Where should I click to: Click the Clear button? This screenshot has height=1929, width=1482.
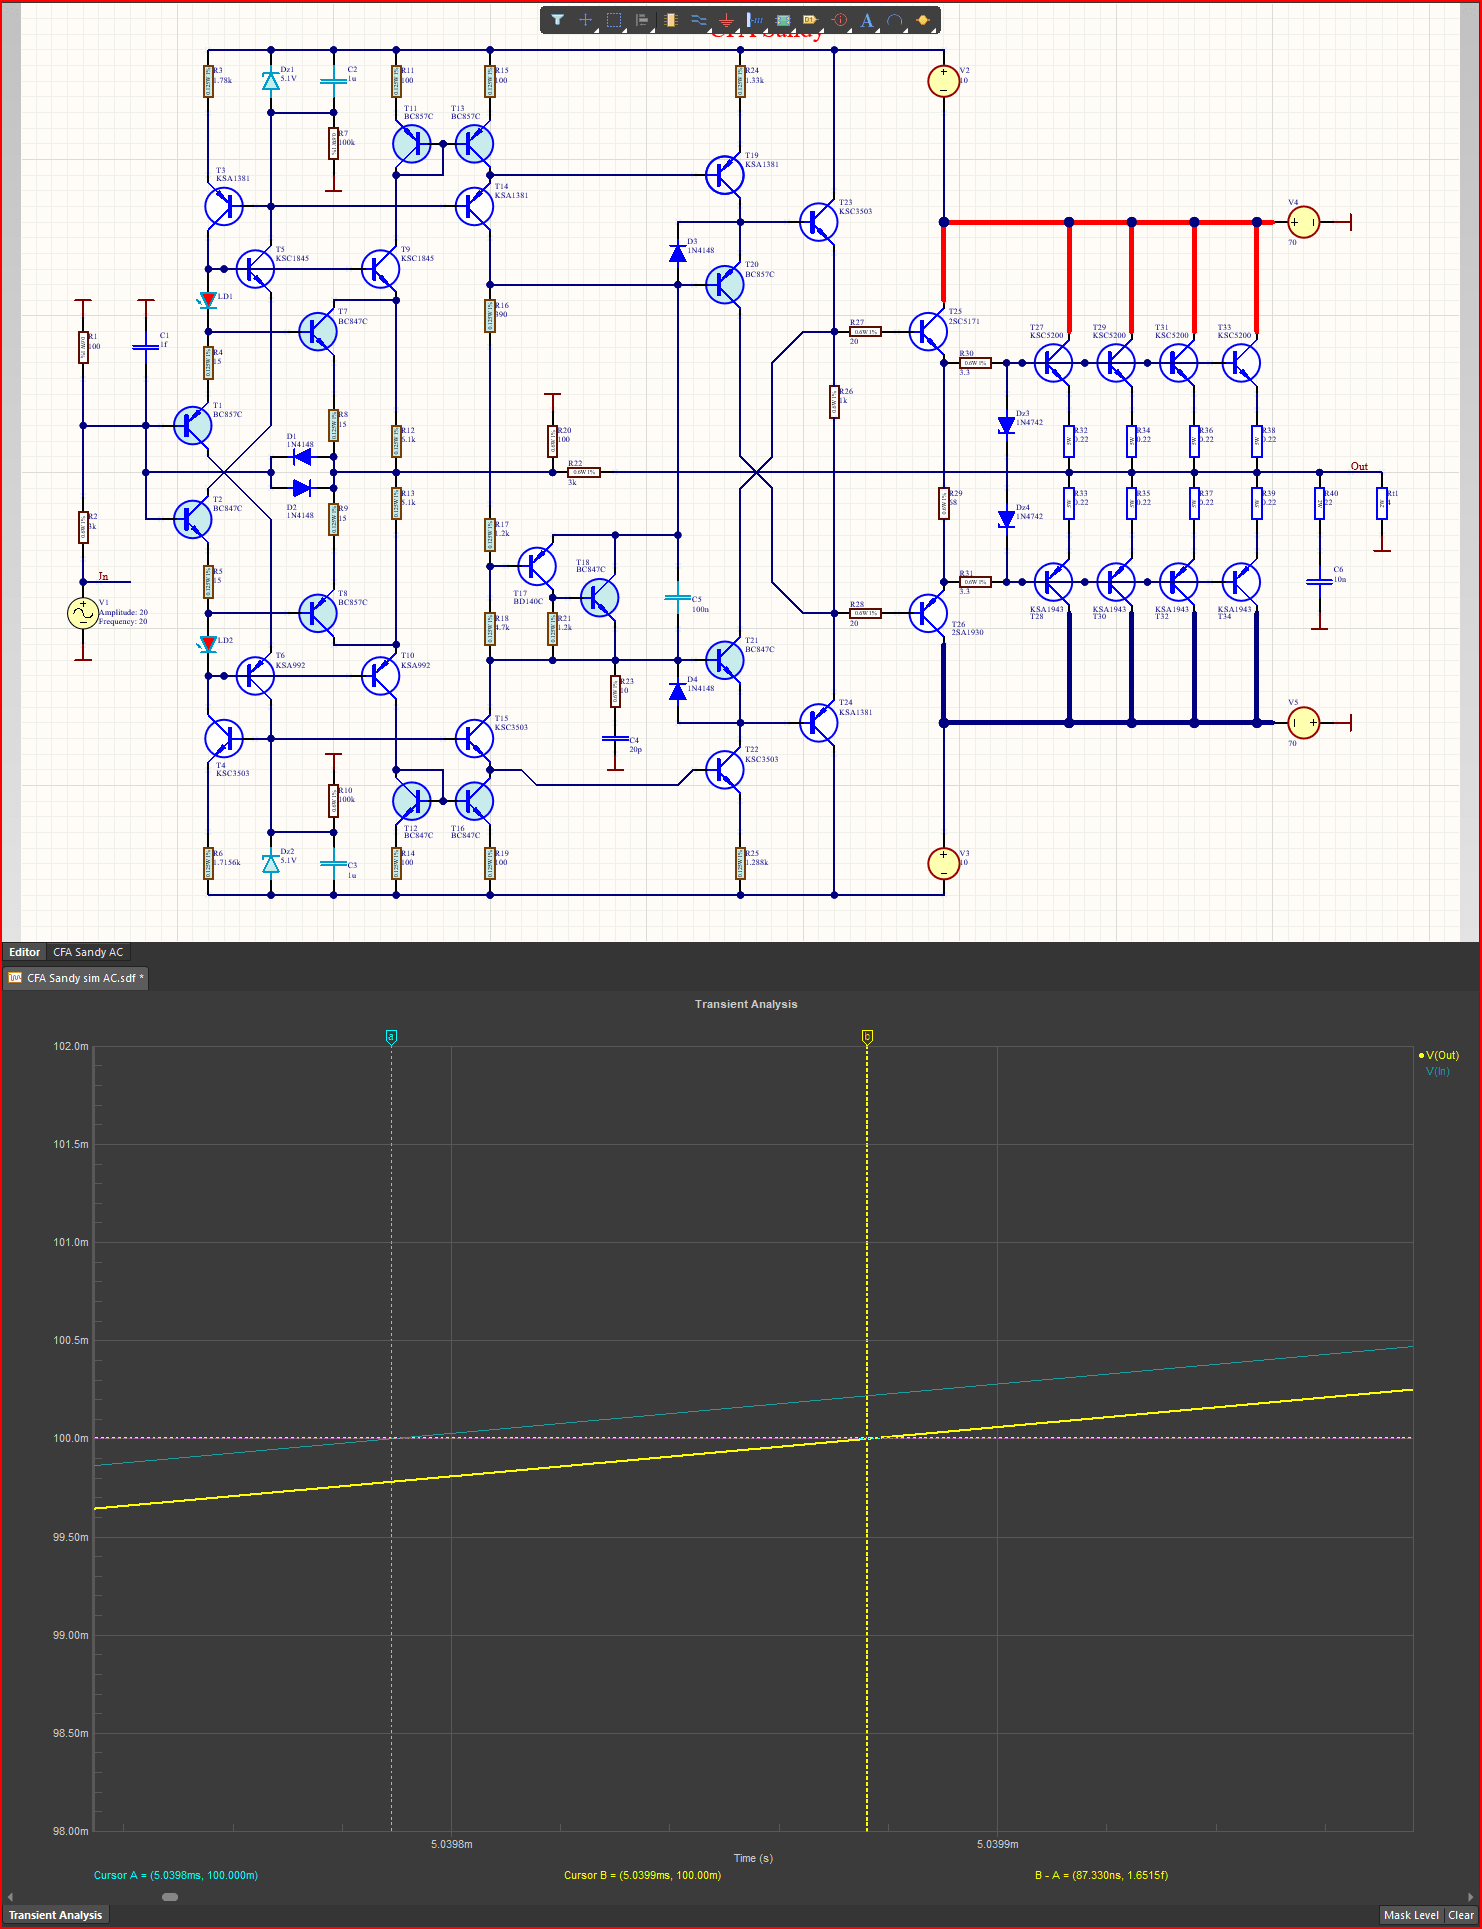pos(1461,1915)
